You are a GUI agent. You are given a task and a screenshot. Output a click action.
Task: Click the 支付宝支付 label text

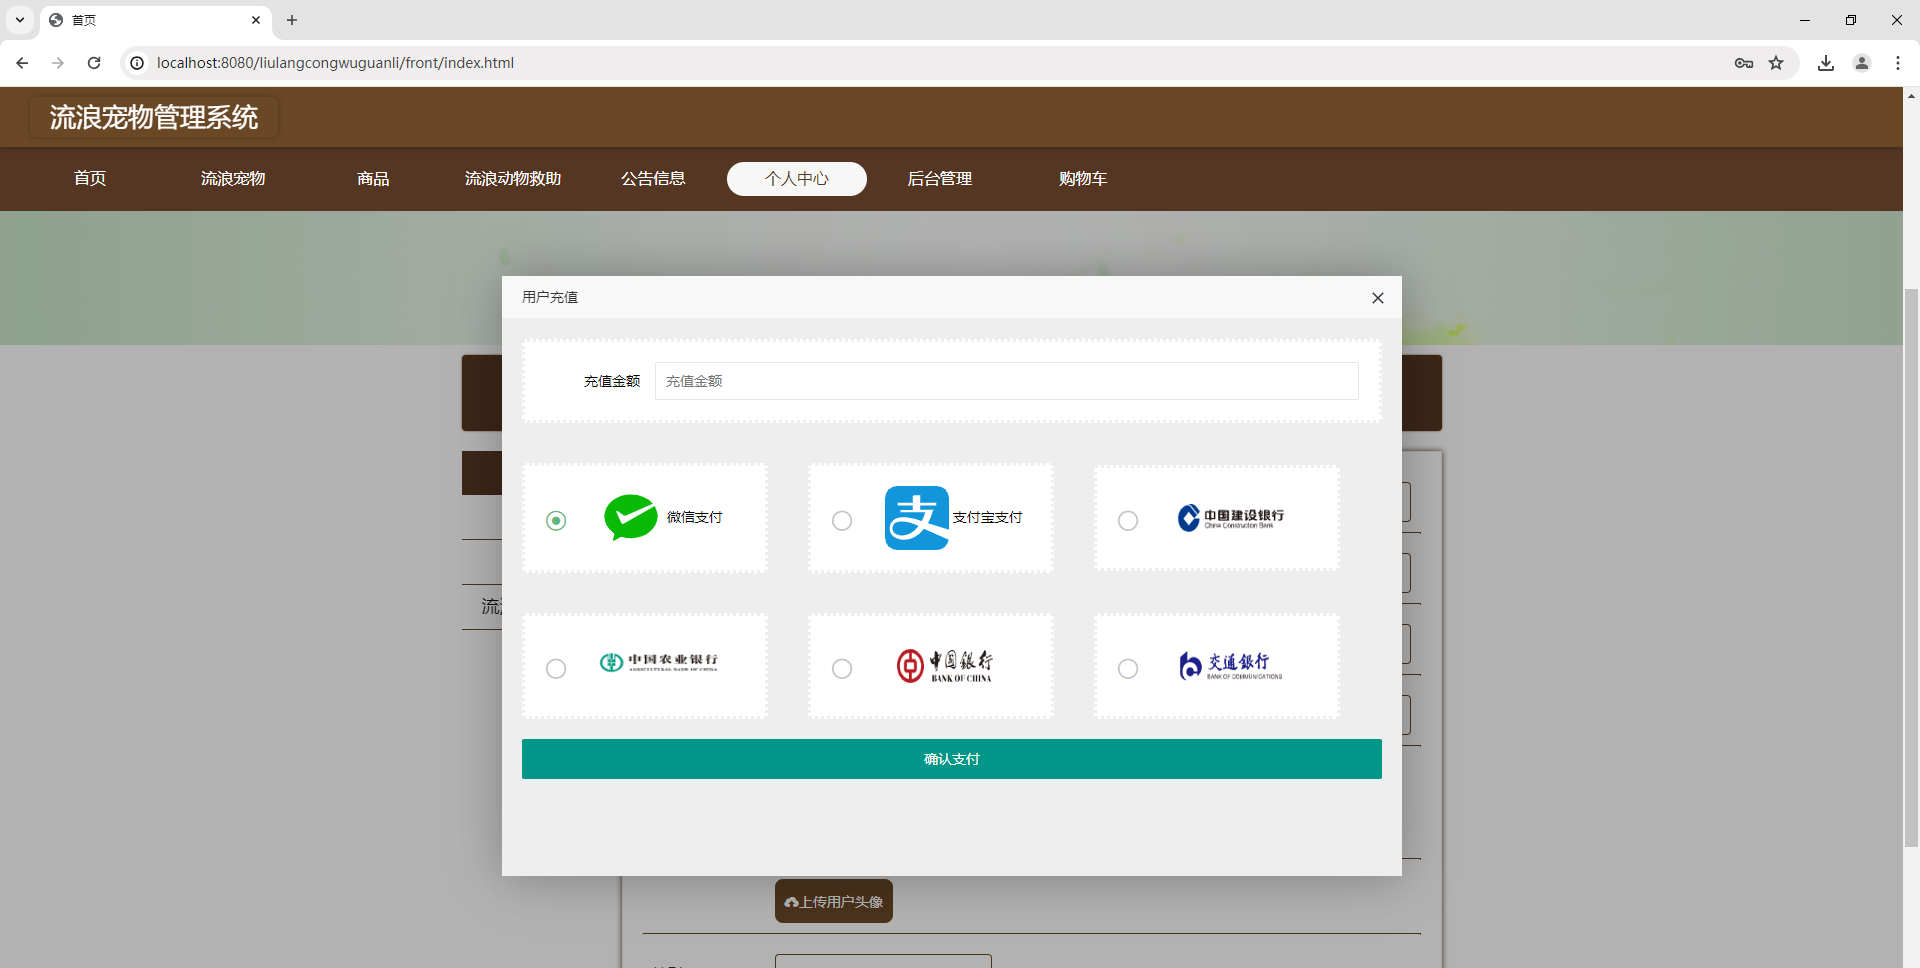pos(988,517)
